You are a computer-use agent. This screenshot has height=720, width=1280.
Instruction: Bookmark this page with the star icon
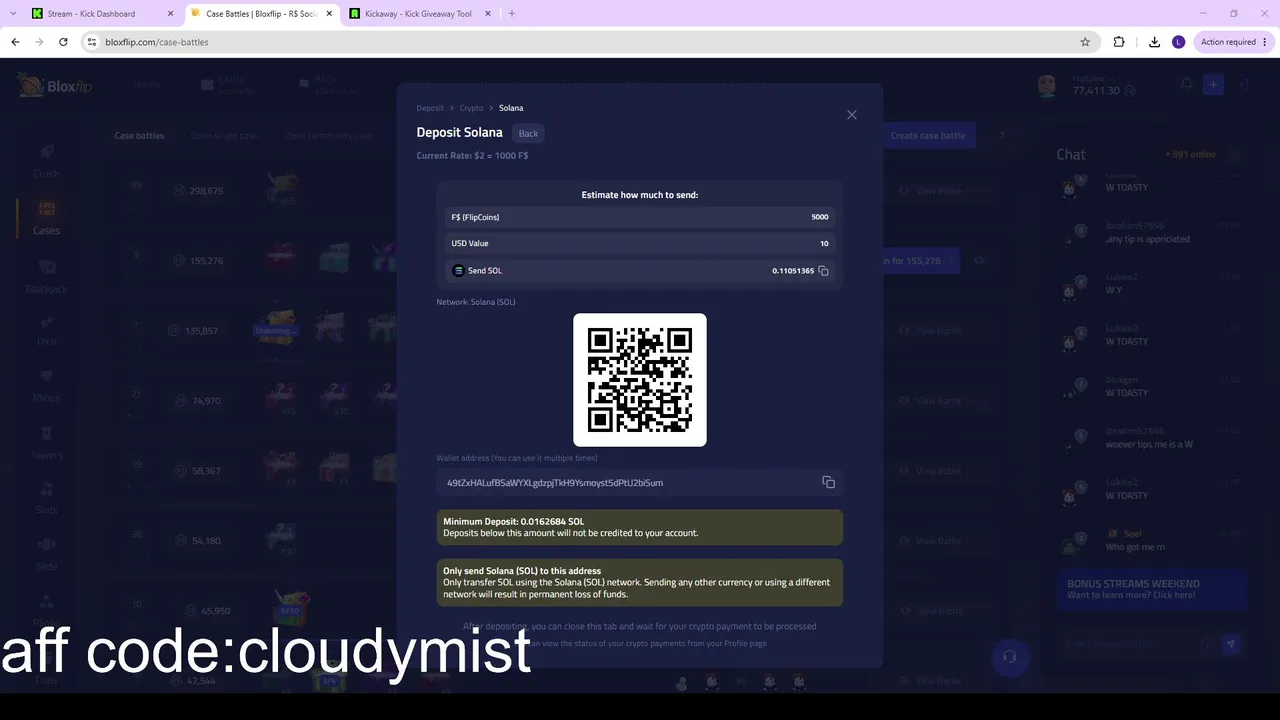point(1085,42)
